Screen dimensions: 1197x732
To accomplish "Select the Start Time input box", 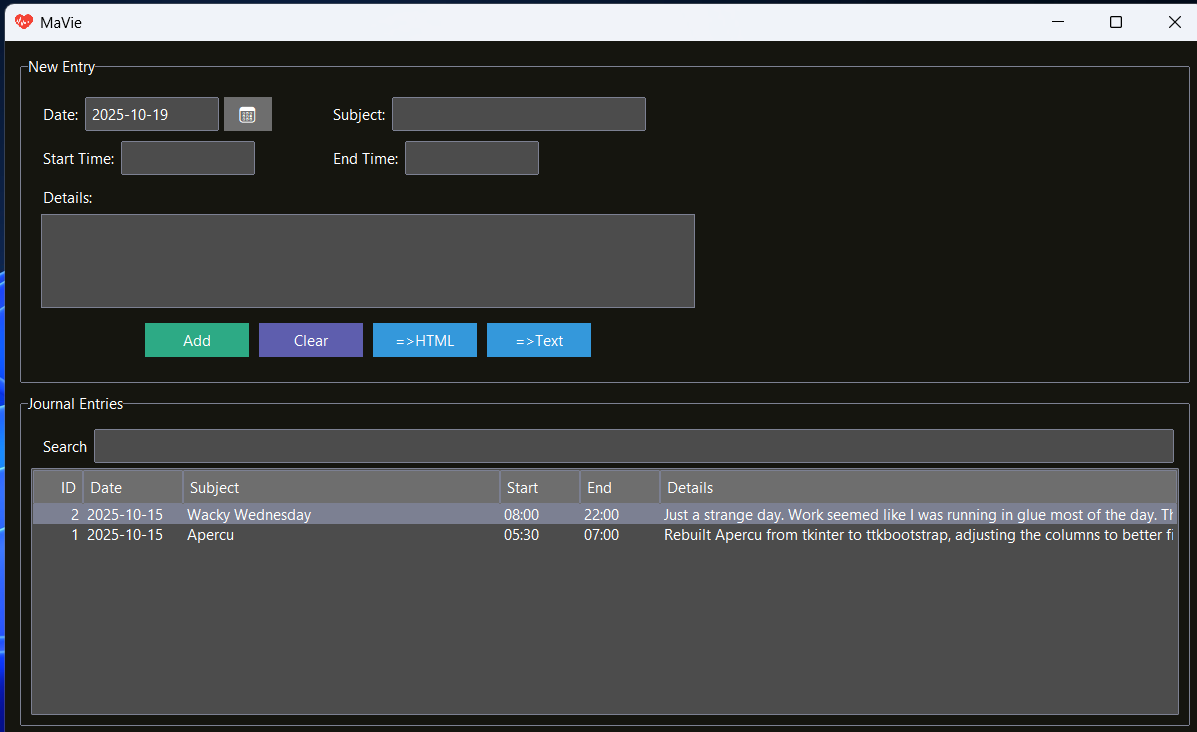I will tap(188, 158).
